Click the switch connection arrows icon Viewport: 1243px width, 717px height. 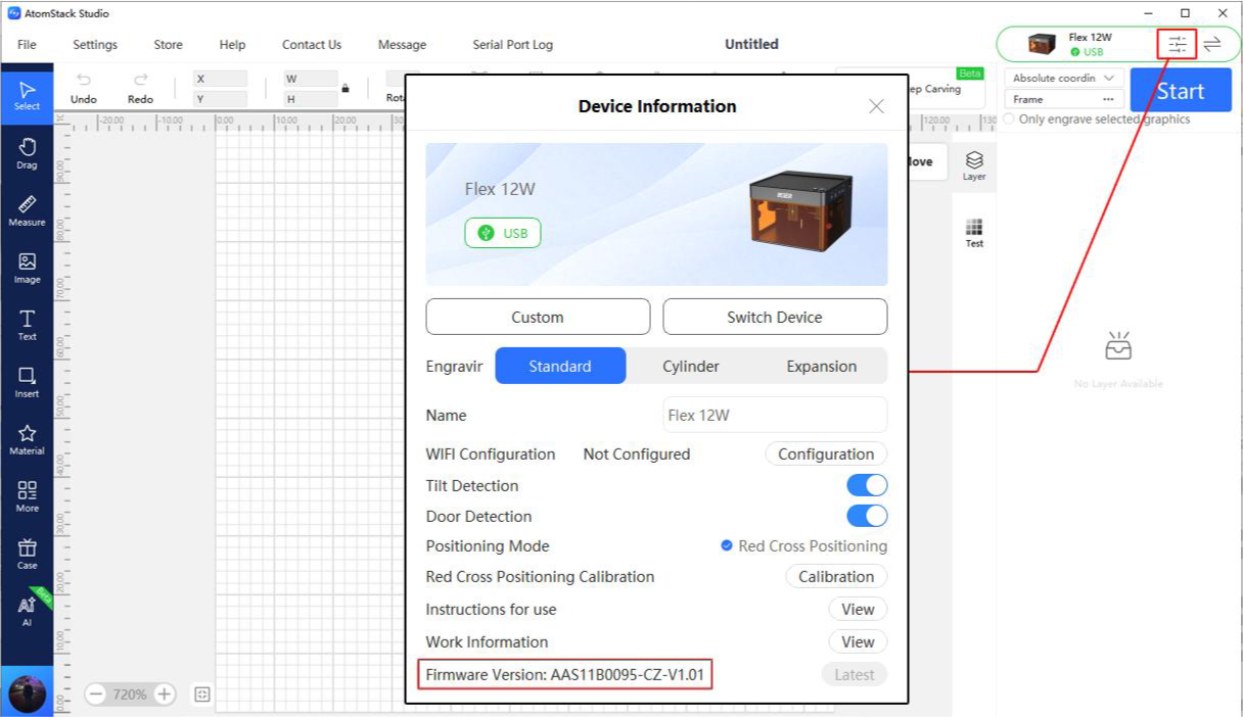[x=1212, y=44]
